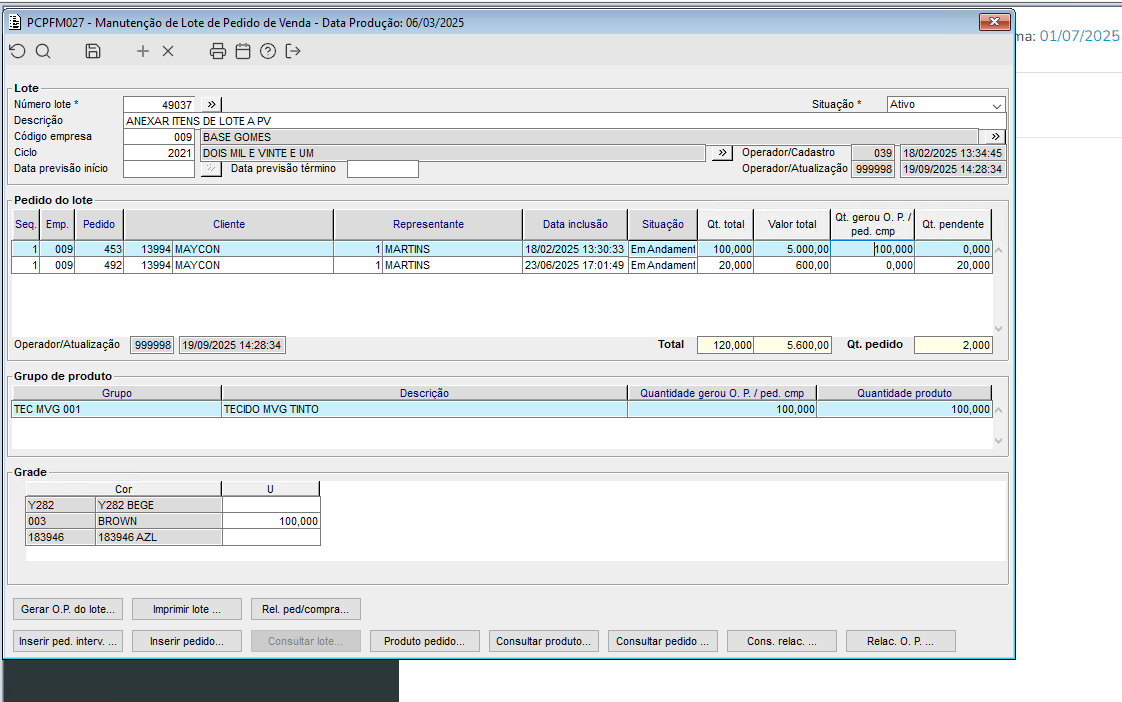Image resolution: width=1122 pixels, height=702 pixels.
Task: Click the Data previsão término field
Action: [x=383, y=169]
